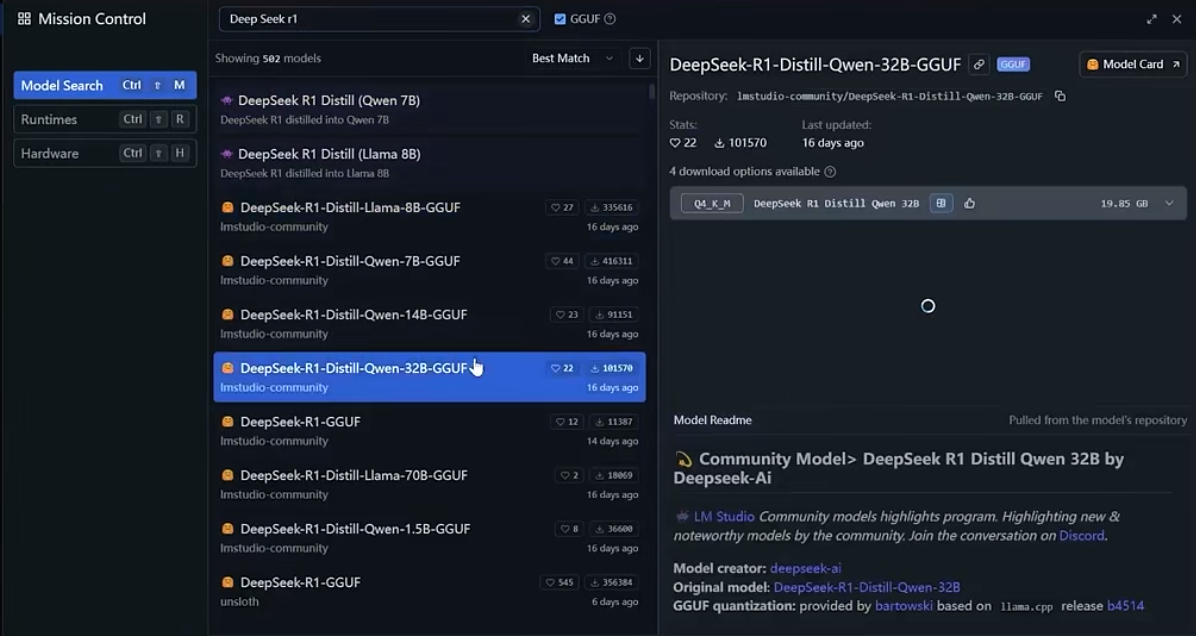Open the Best Match sort dropdown
Screen dimensions: 1196x636
point(572,59)
